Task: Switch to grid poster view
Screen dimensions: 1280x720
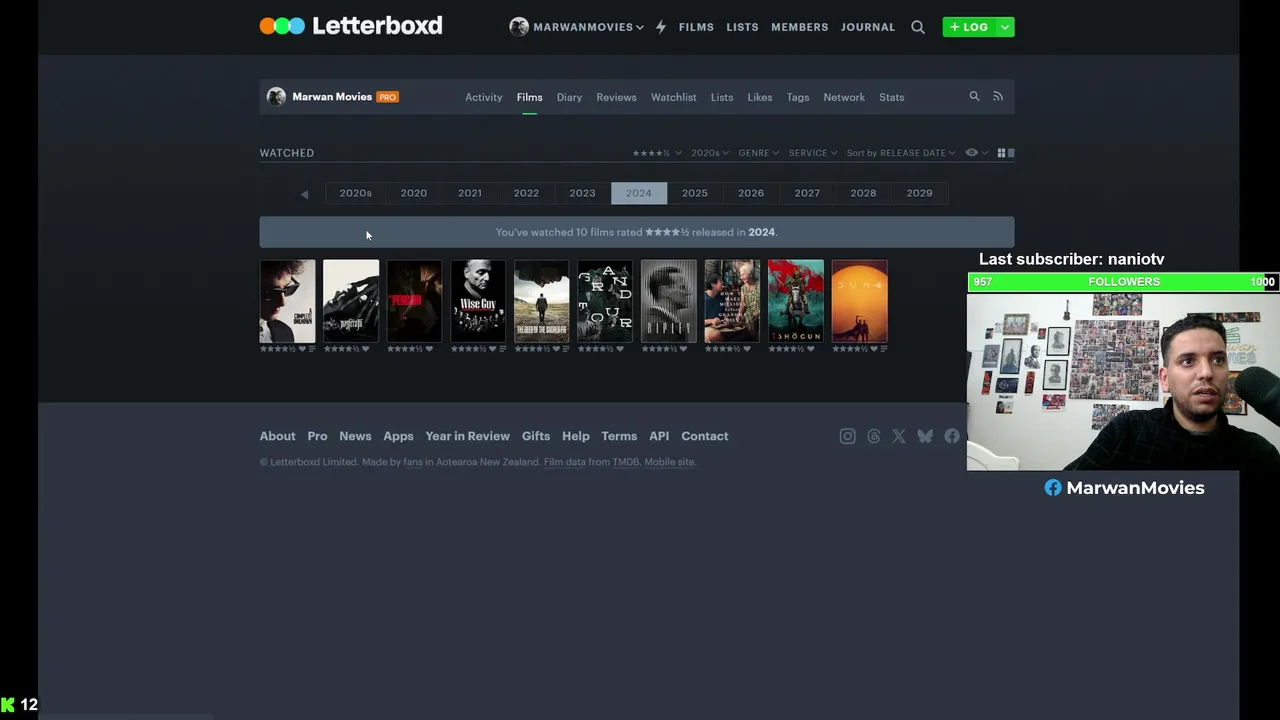Action: point(1001,153)
